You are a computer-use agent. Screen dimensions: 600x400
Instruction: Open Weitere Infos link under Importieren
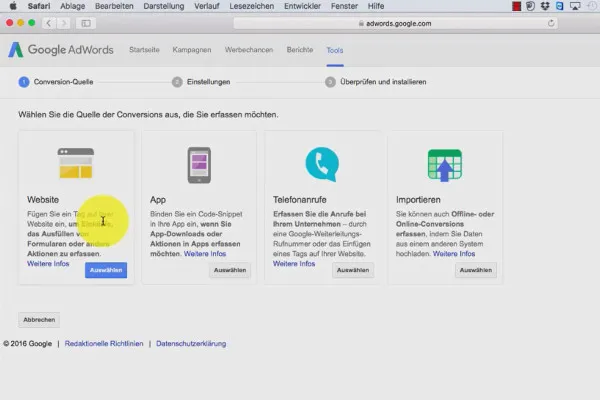454,254
